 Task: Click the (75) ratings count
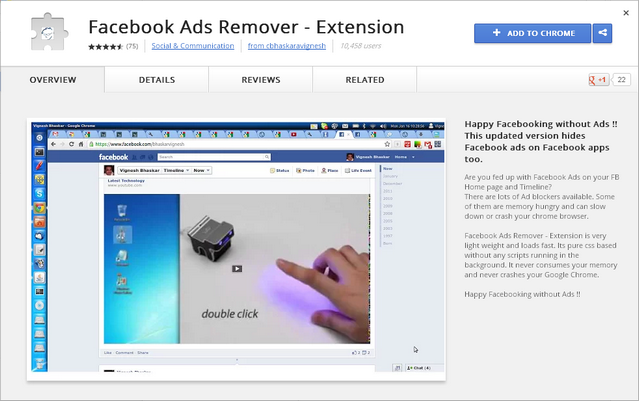click(132, 46)
